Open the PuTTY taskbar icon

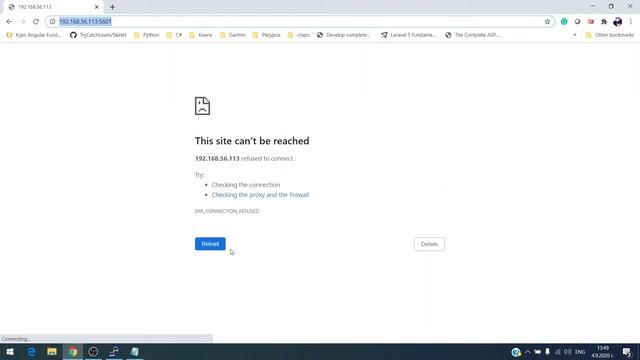tap(114, 351)
